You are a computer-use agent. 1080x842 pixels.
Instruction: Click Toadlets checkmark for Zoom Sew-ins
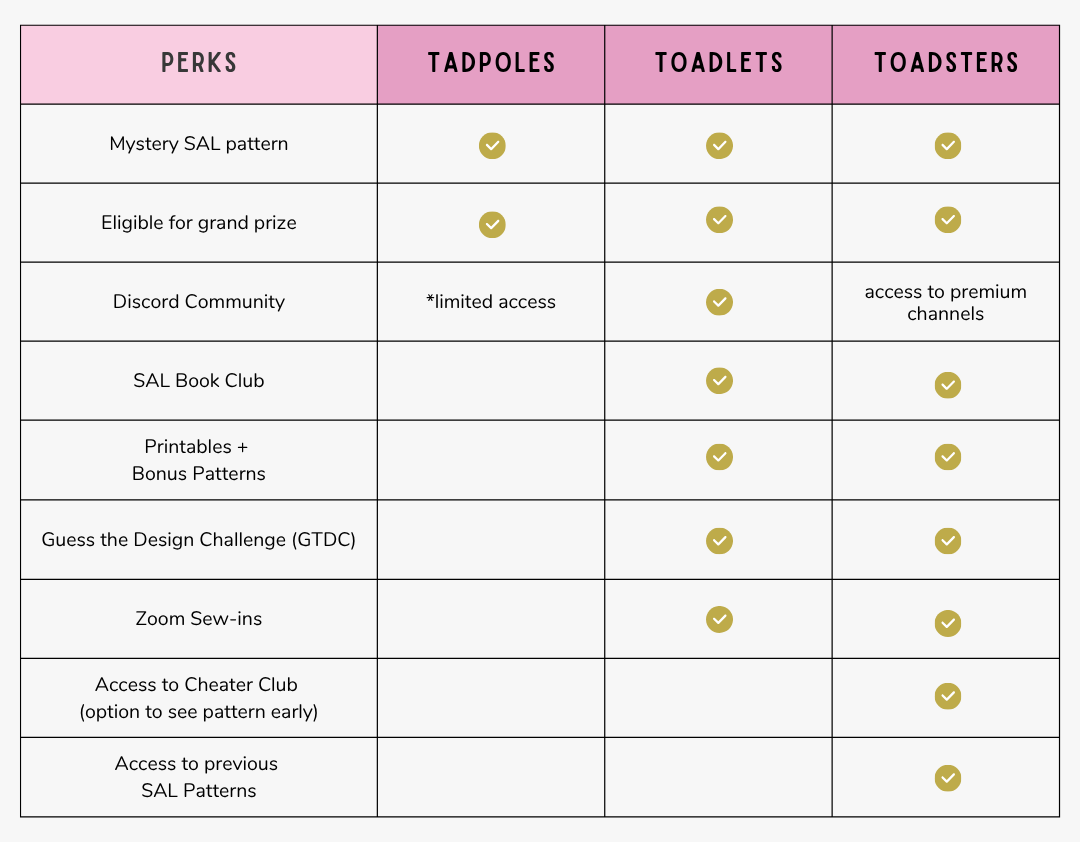tap(719, 619)
